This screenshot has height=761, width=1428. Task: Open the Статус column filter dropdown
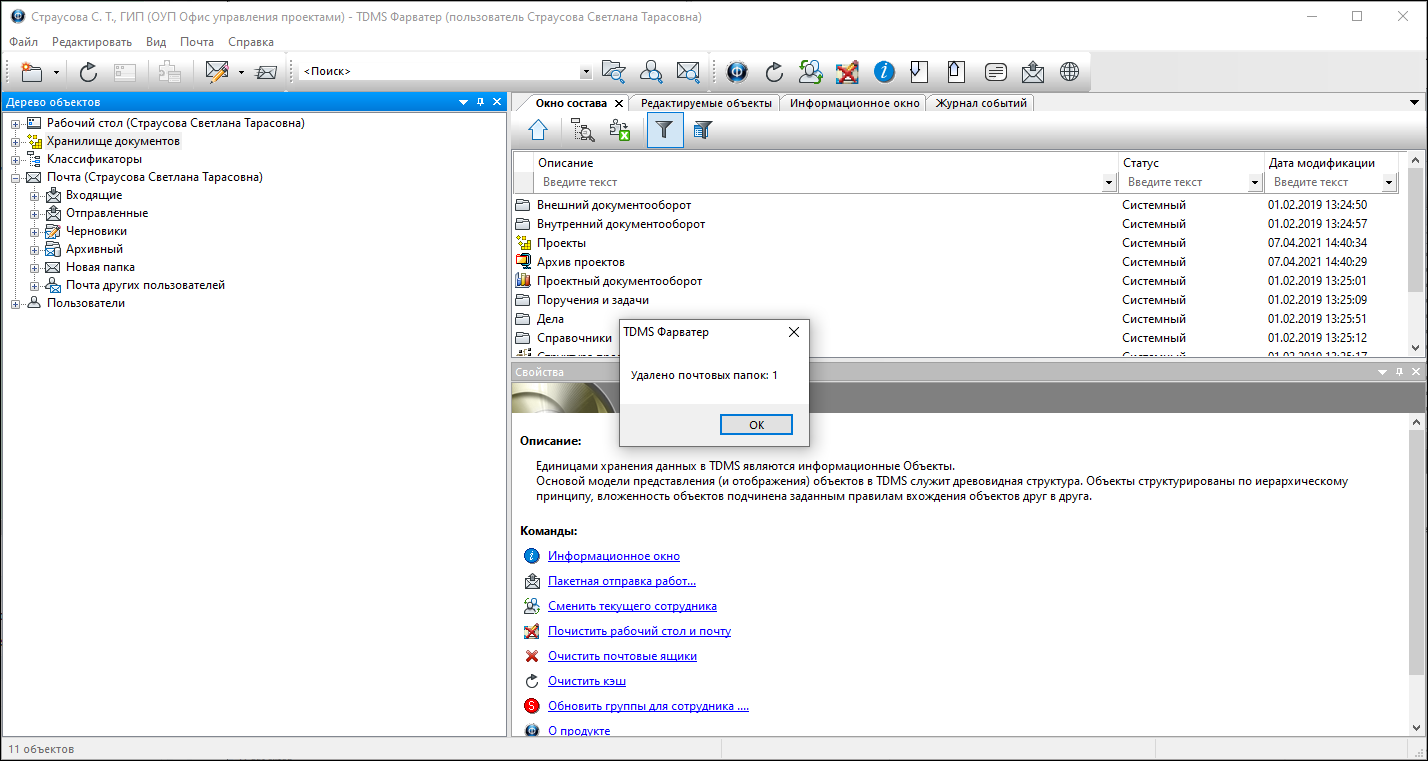[1255, 182]
